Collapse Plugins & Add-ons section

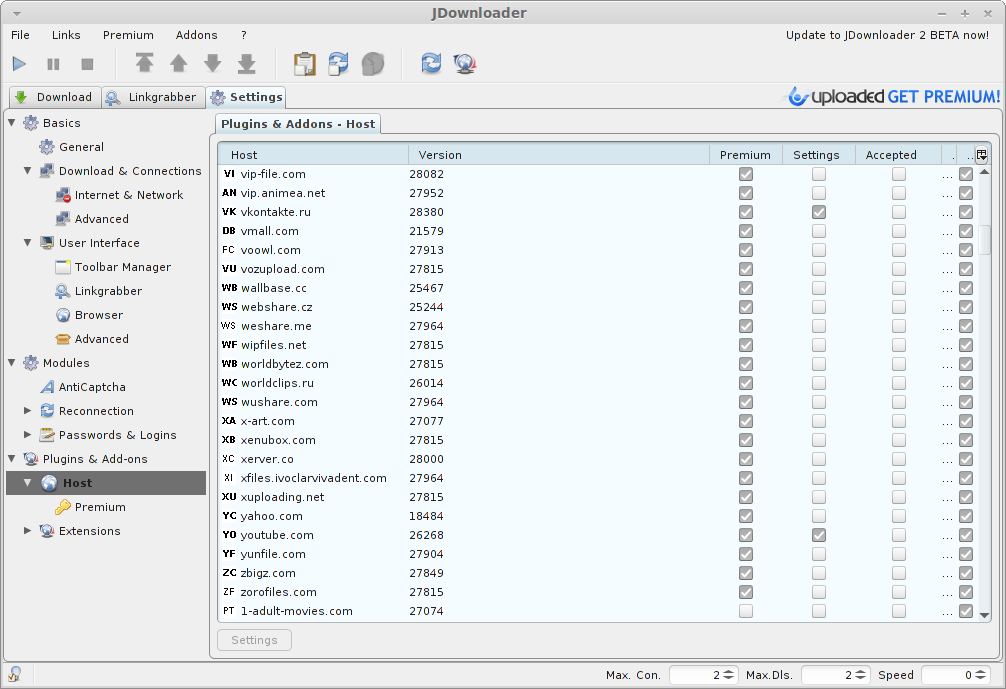click(12, 458)
